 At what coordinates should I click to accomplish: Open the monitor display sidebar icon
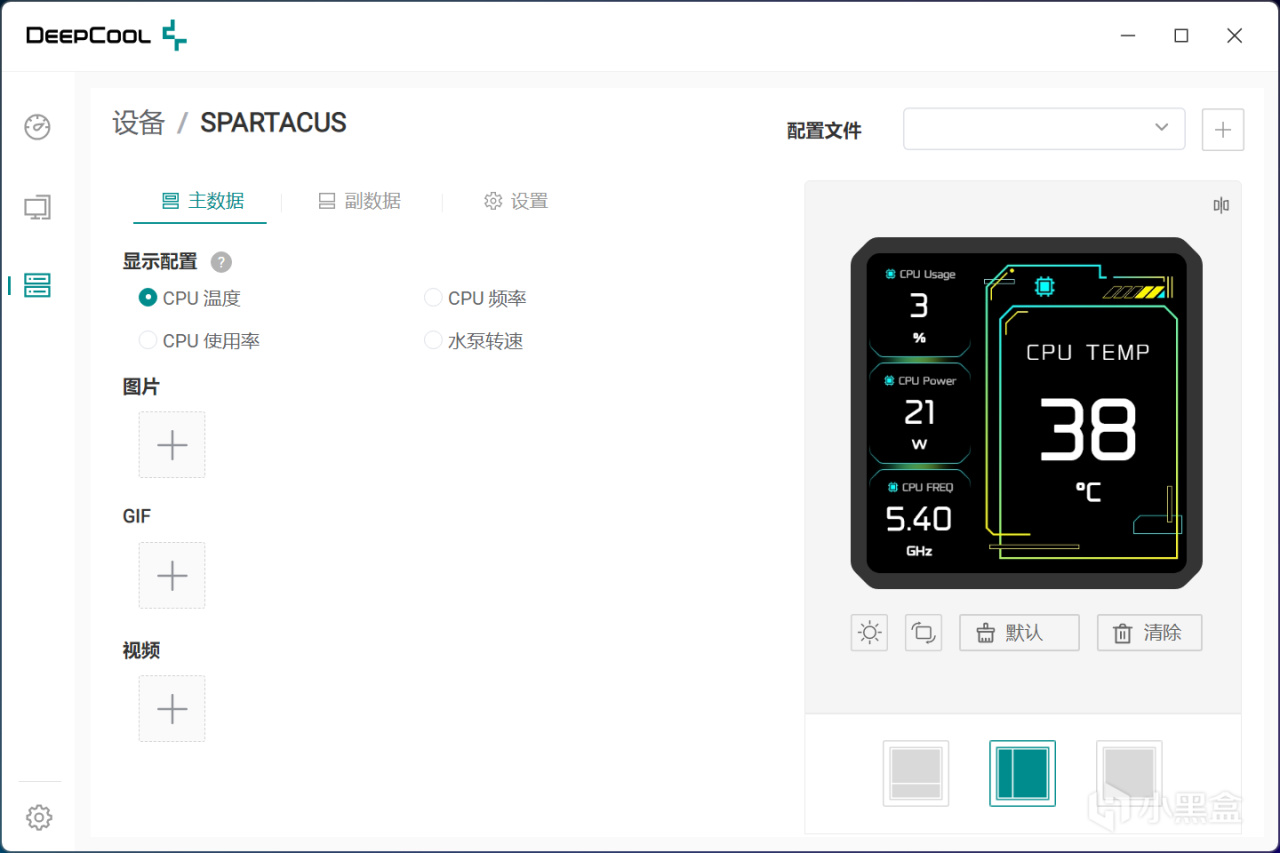pyautogui.click(x=38, y=208)
